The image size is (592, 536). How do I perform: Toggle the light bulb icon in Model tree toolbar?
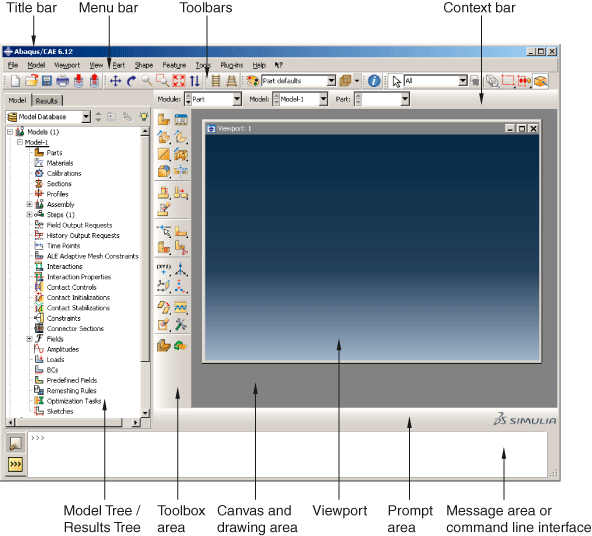pyautogui.click(x=143, y=117)
